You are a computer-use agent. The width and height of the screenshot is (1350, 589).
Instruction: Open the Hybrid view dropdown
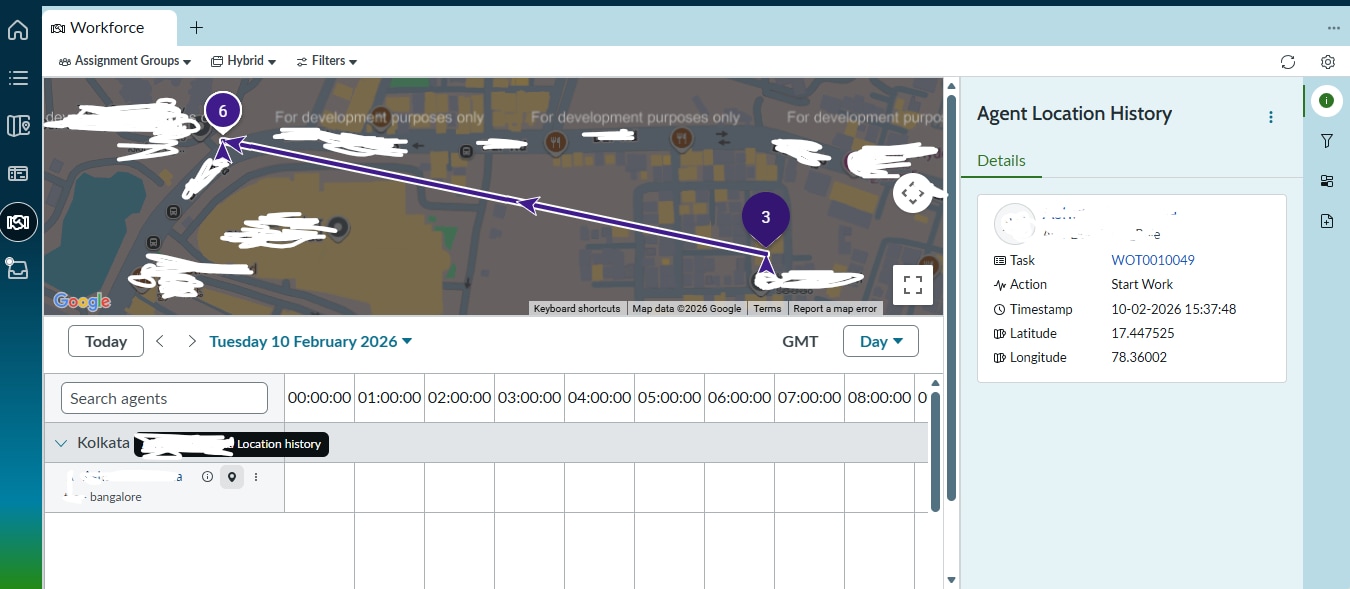[x=243, y=61]
